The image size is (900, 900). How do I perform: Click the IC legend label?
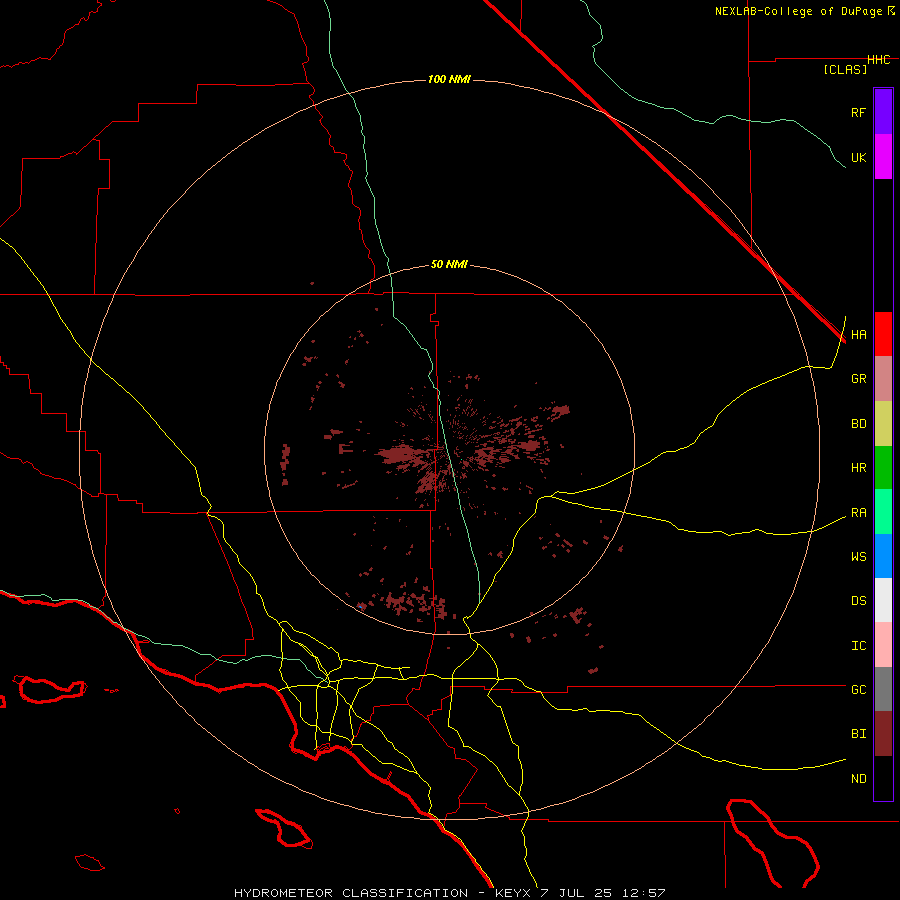tap(858, 646)
